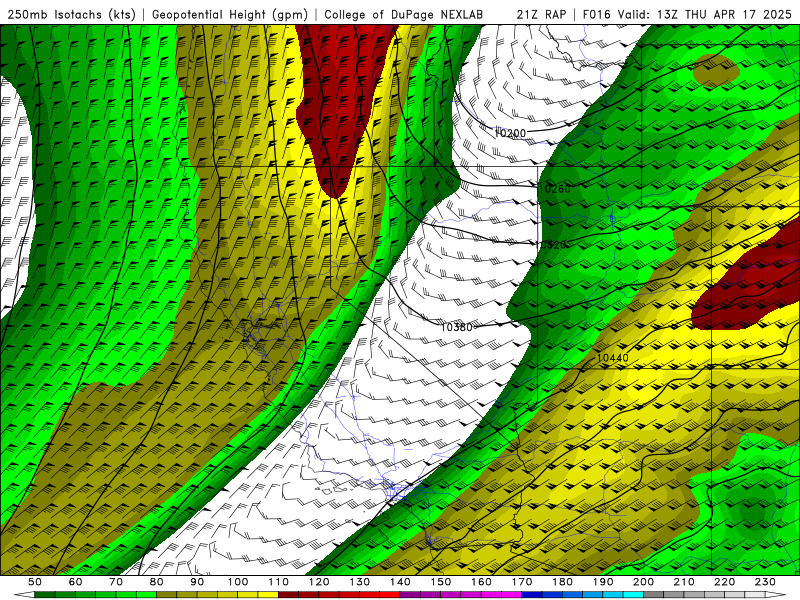
Task: Click the 90 value on the color scale
Action: click(197, 582)
